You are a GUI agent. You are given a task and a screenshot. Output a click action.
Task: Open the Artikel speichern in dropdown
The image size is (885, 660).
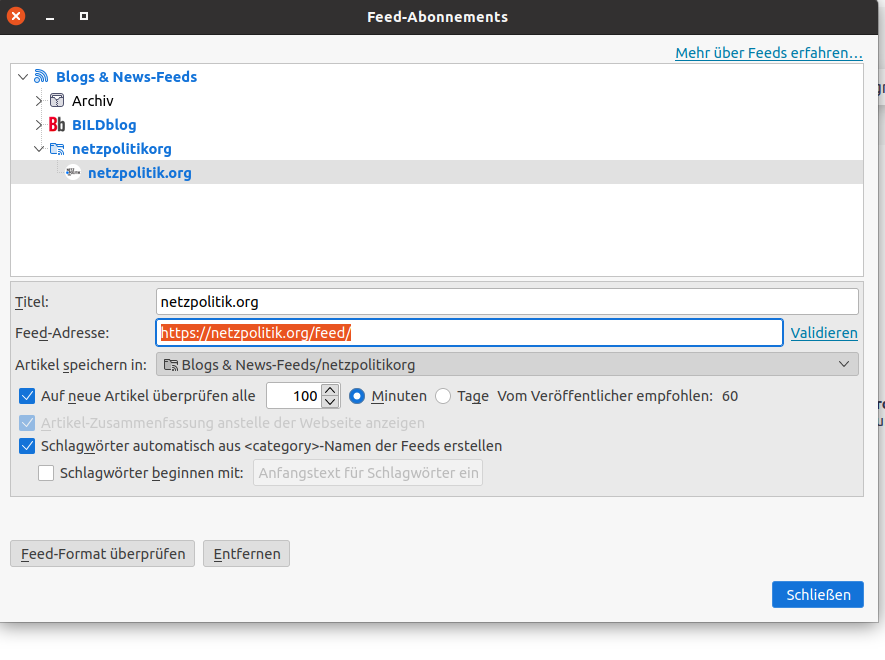click(x=507, y=364)
